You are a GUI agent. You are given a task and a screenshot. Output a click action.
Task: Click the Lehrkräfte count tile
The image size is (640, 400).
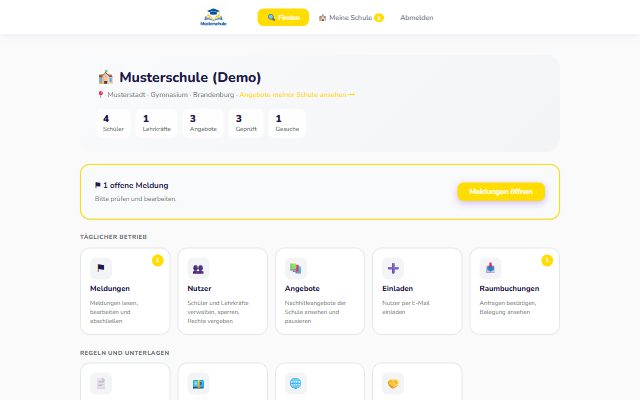click(x=157, y=123)
